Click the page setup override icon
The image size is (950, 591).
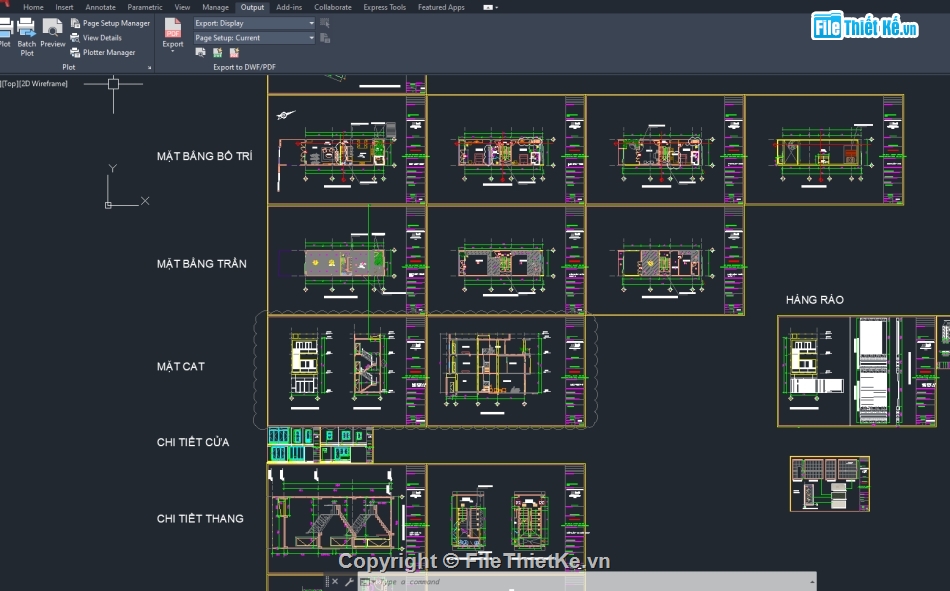click(x=325, y=38)
